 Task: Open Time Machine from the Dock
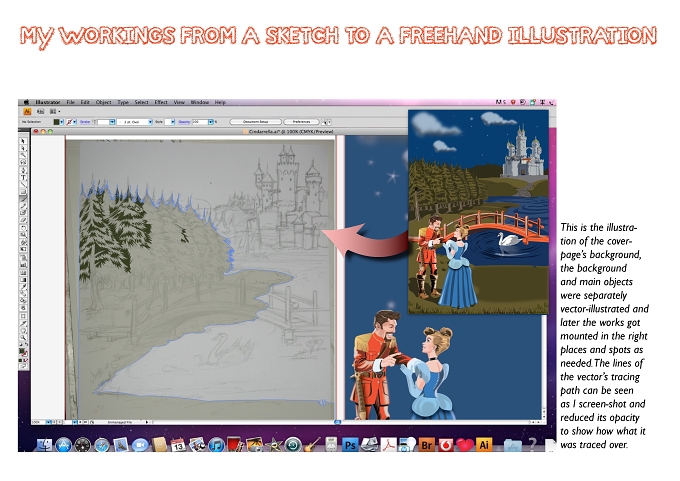point(293,444)
